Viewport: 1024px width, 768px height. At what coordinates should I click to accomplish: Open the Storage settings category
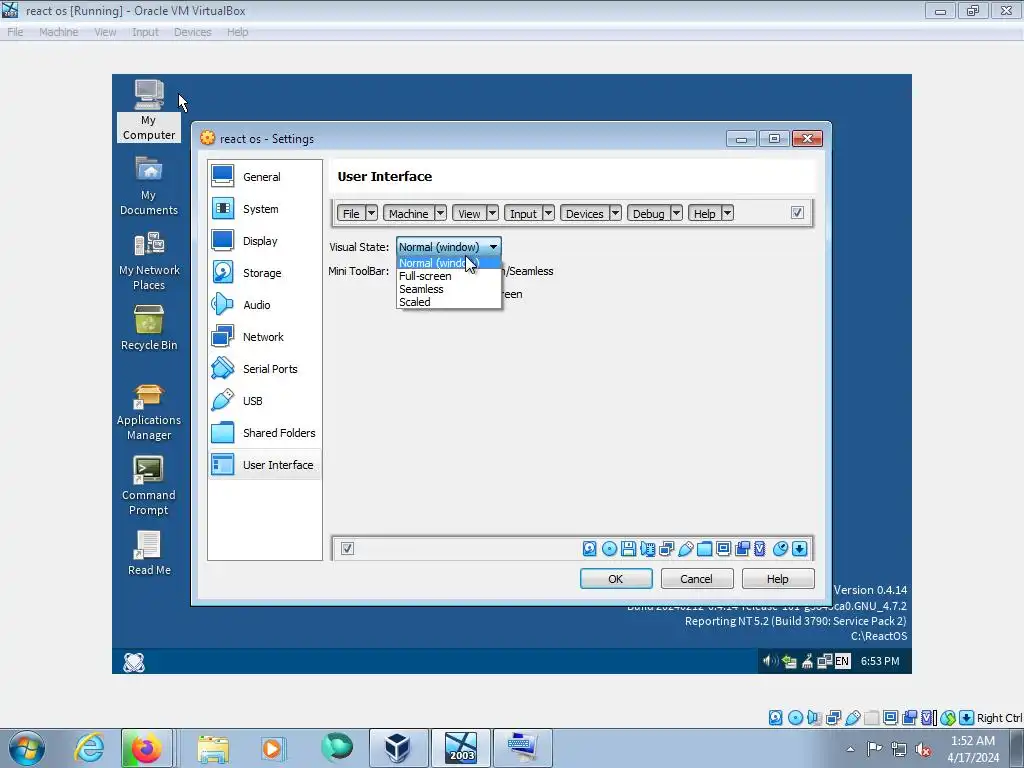264,273
